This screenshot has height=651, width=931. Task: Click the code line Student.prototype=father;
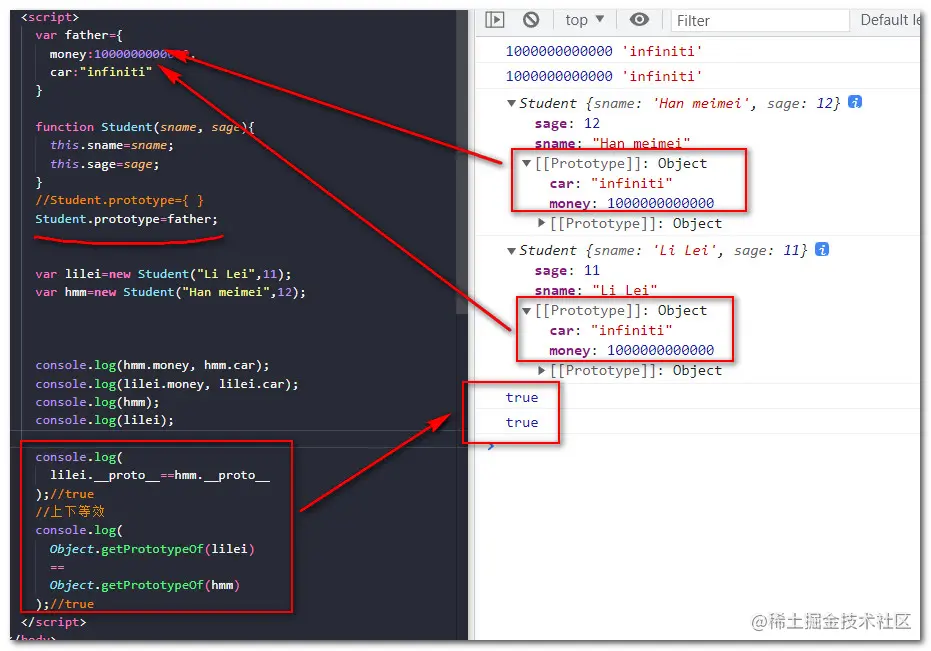[x=126, y=219]
